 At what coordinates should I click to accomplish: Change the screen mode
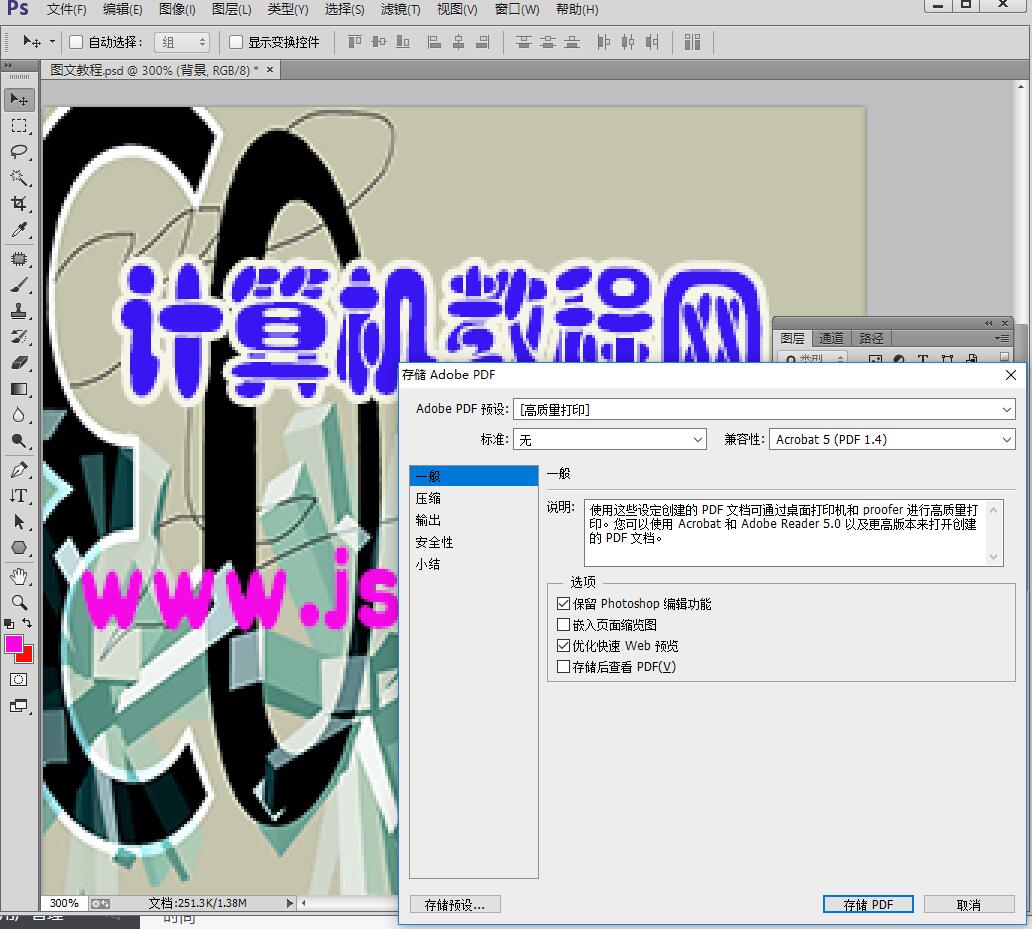point(19,707)
